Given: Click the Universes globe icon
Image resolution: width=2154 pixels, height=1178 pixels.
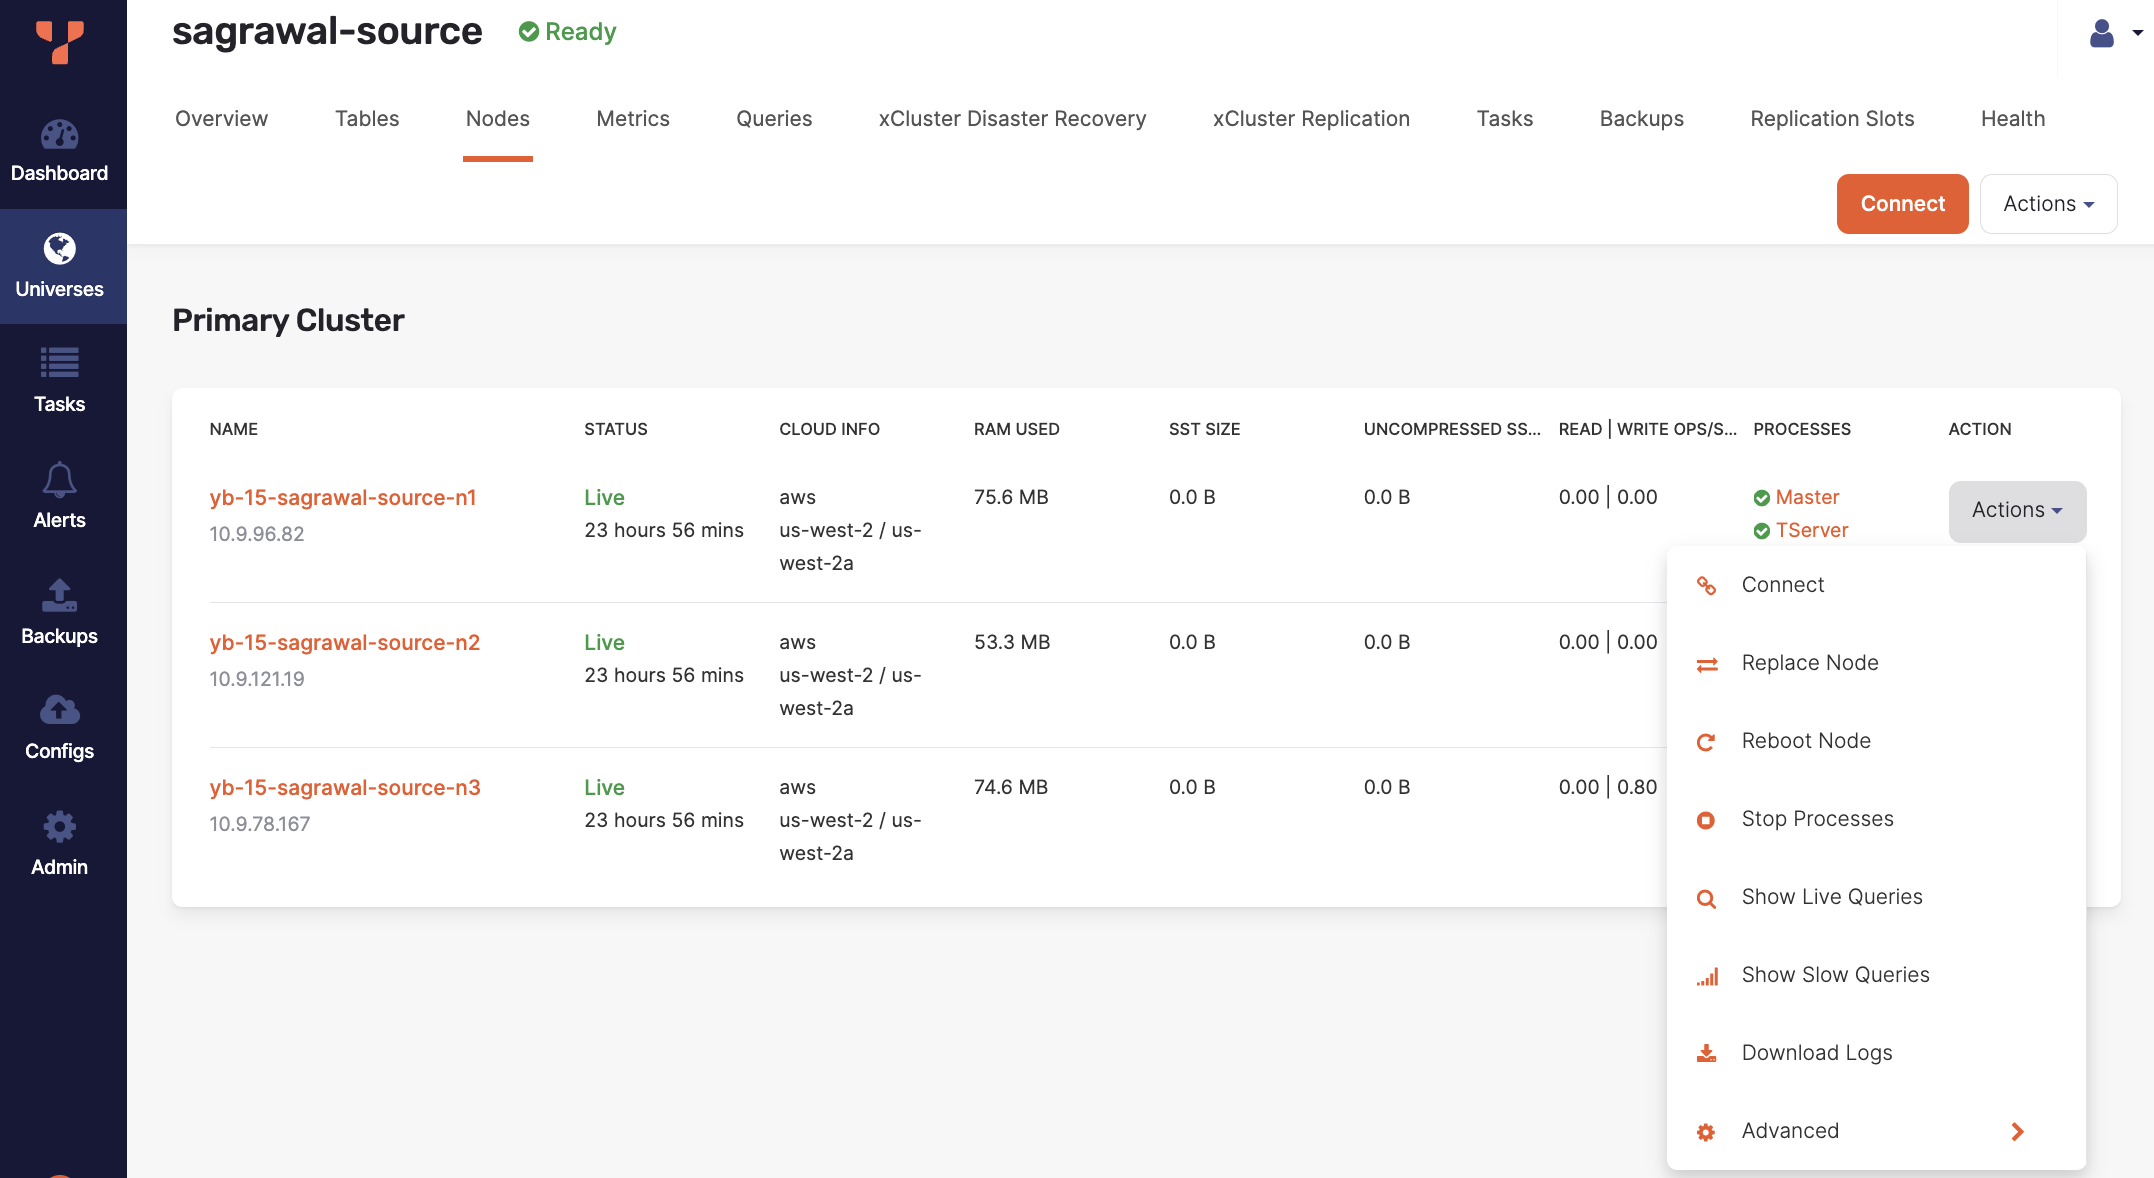Looking at the screenshot, I should (59, 249).
